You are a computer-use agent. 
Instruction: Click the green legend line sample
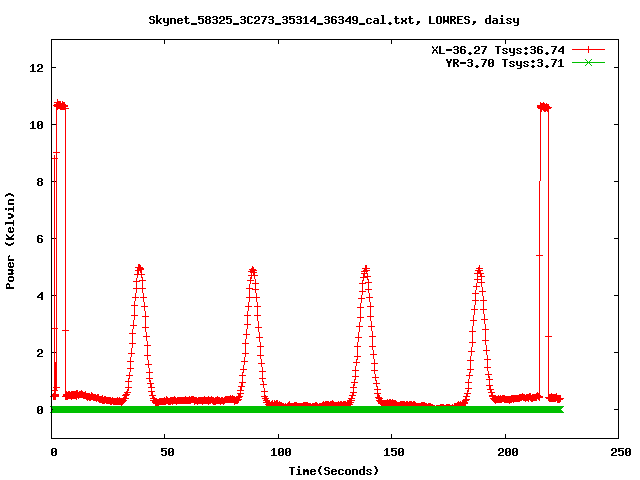tap(588, 62)
